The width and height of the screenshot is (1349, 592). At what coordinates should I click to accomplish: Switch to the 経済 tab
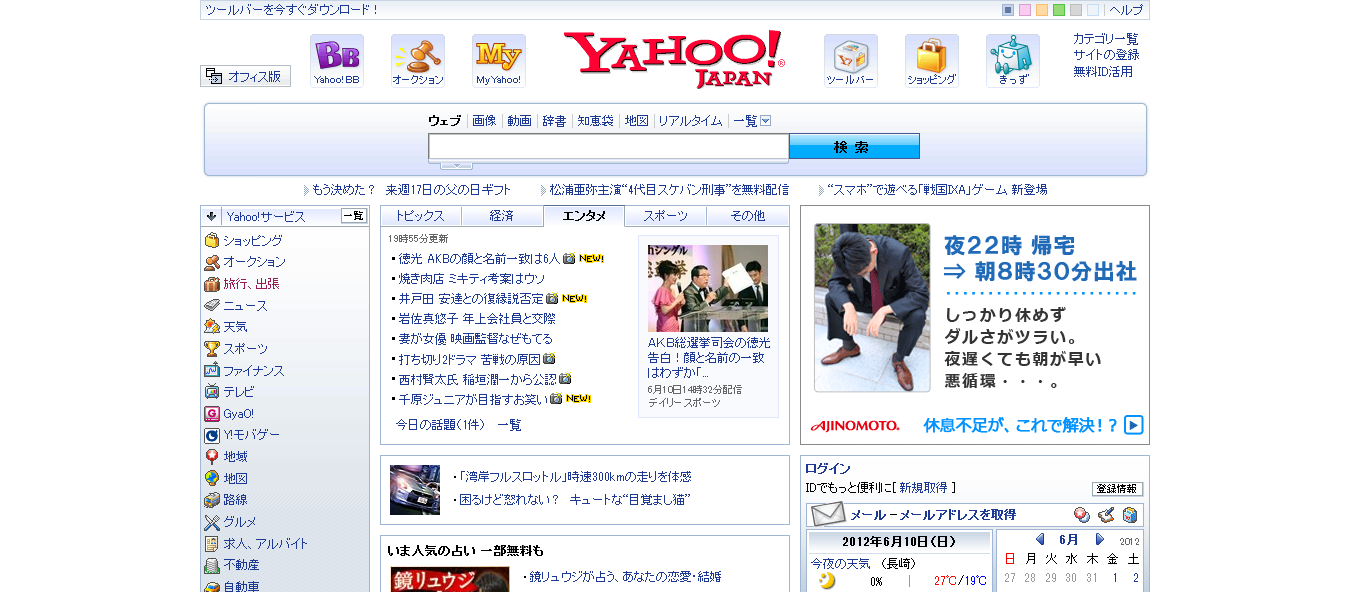[x=502, y=216]
